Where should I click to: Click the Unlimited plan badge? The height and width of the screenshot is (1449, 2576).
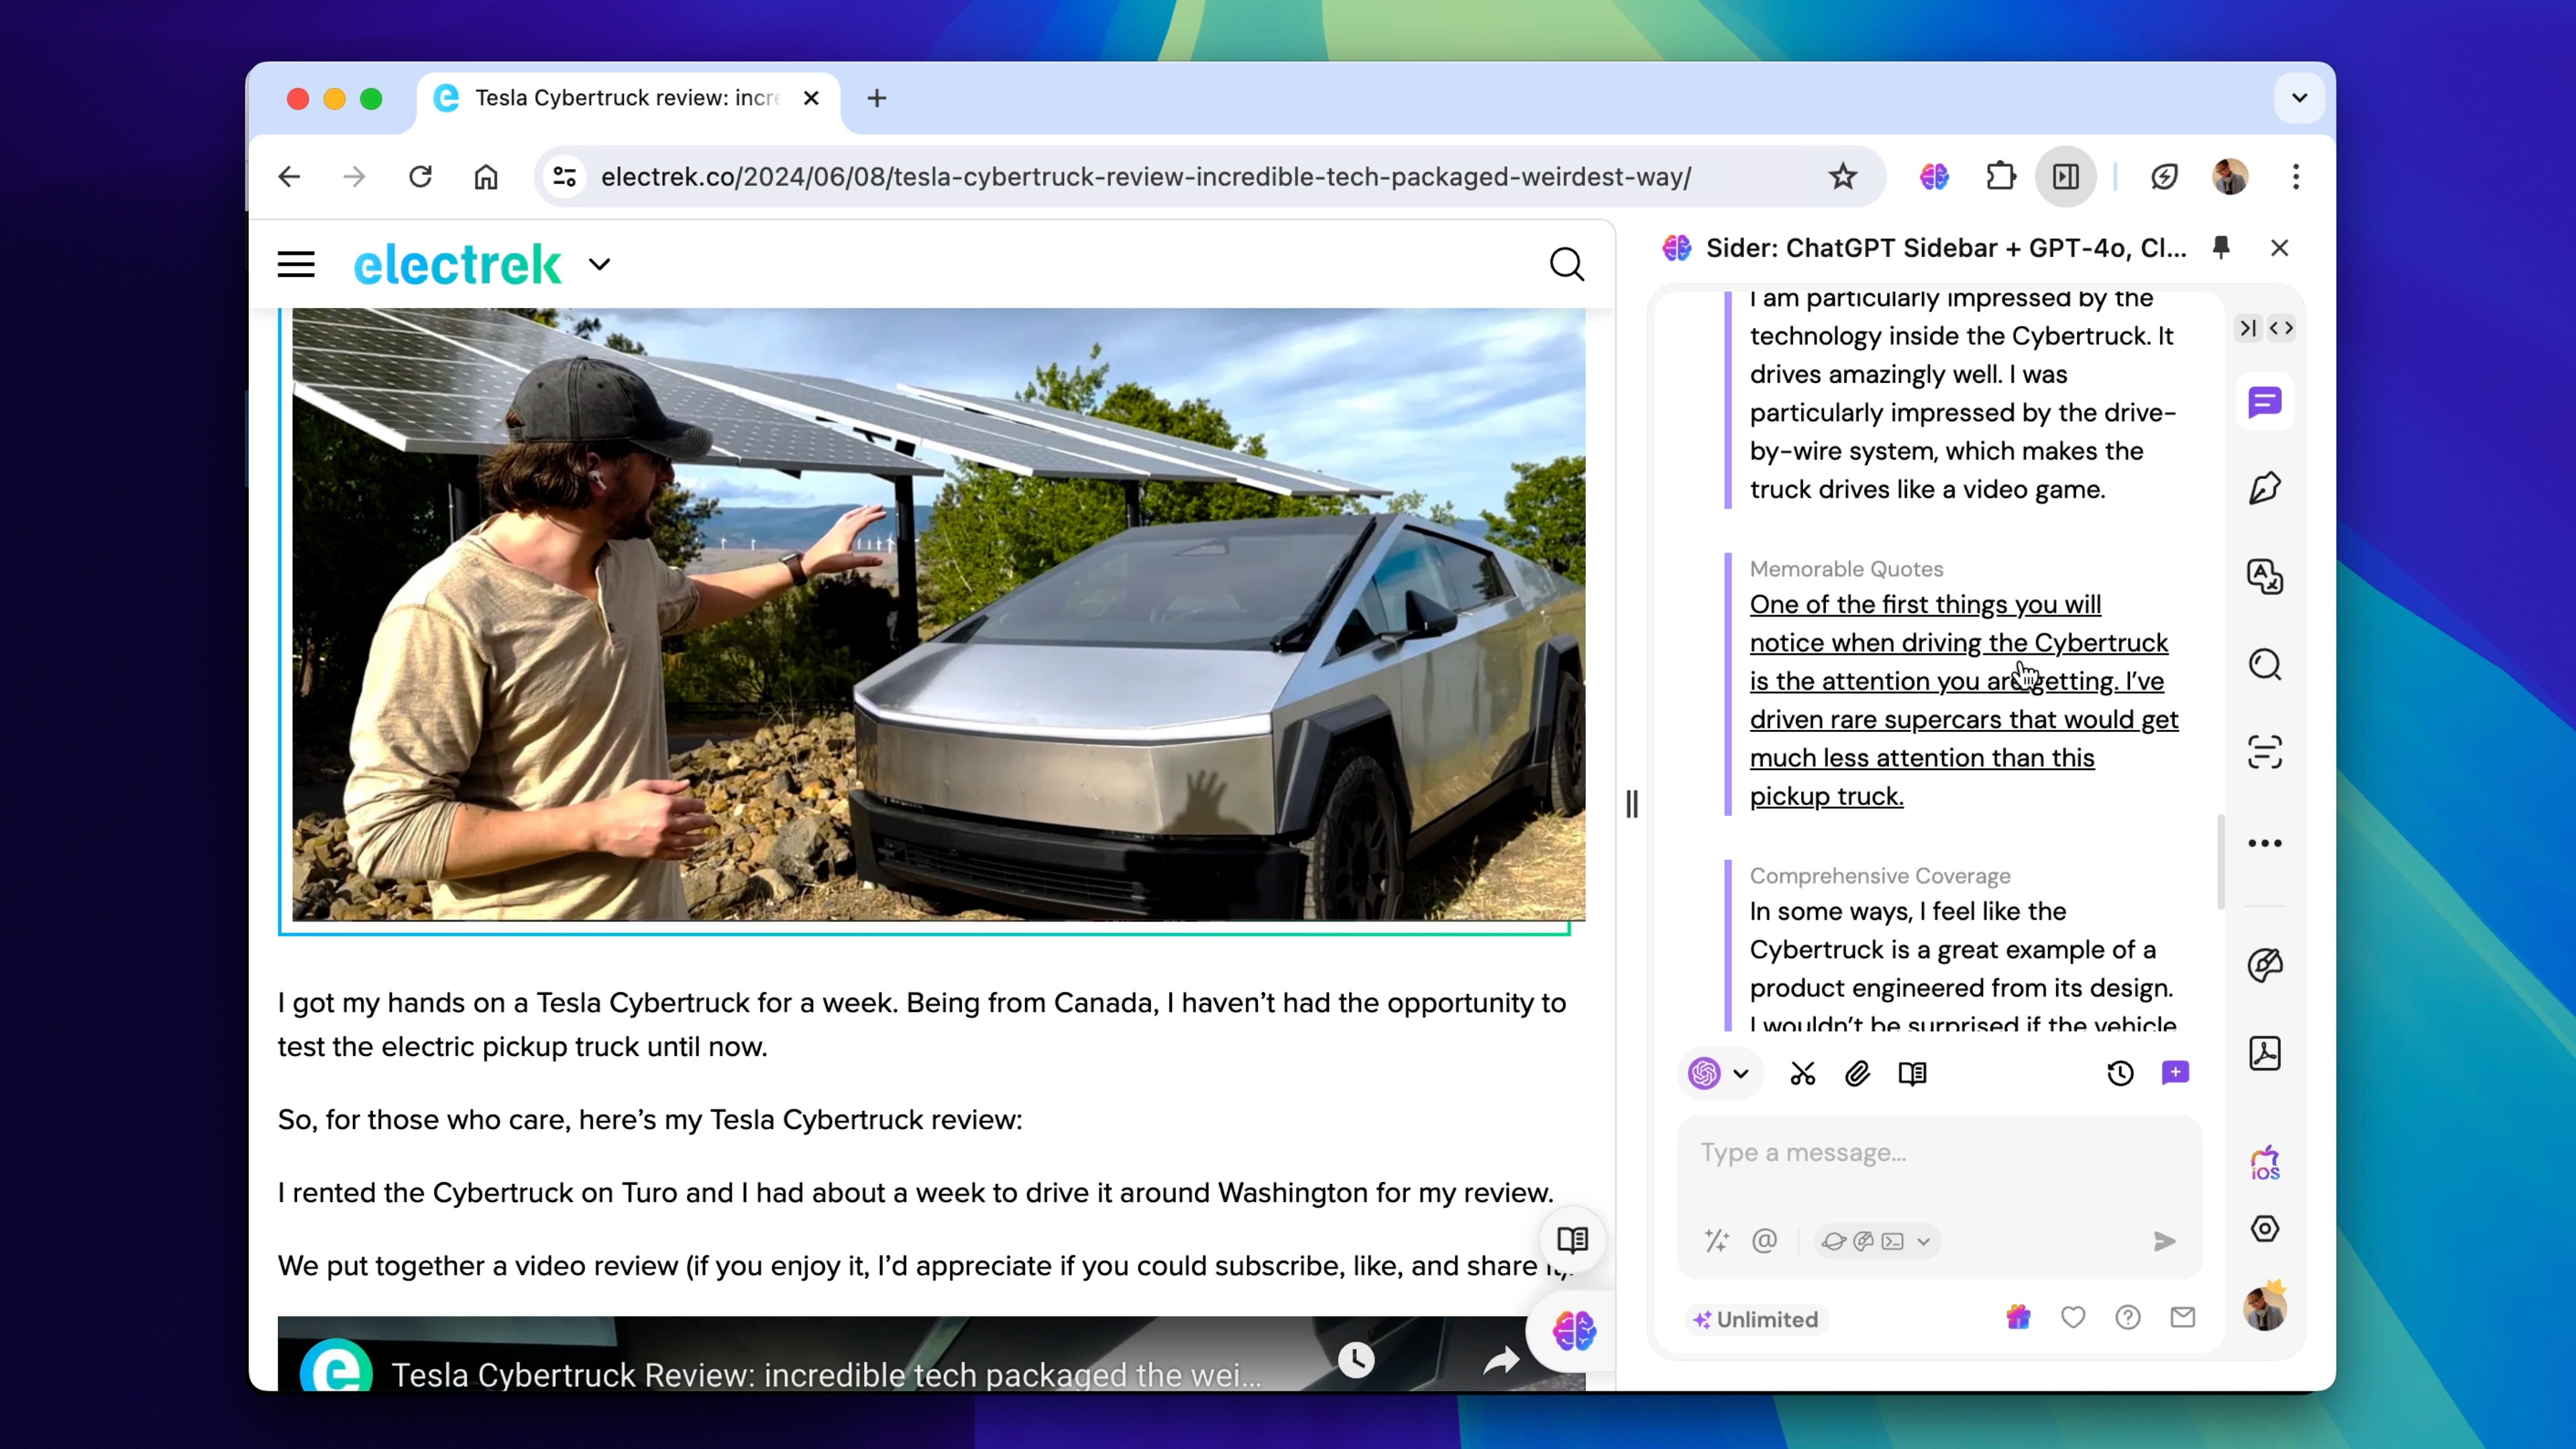point(1756,1319)
